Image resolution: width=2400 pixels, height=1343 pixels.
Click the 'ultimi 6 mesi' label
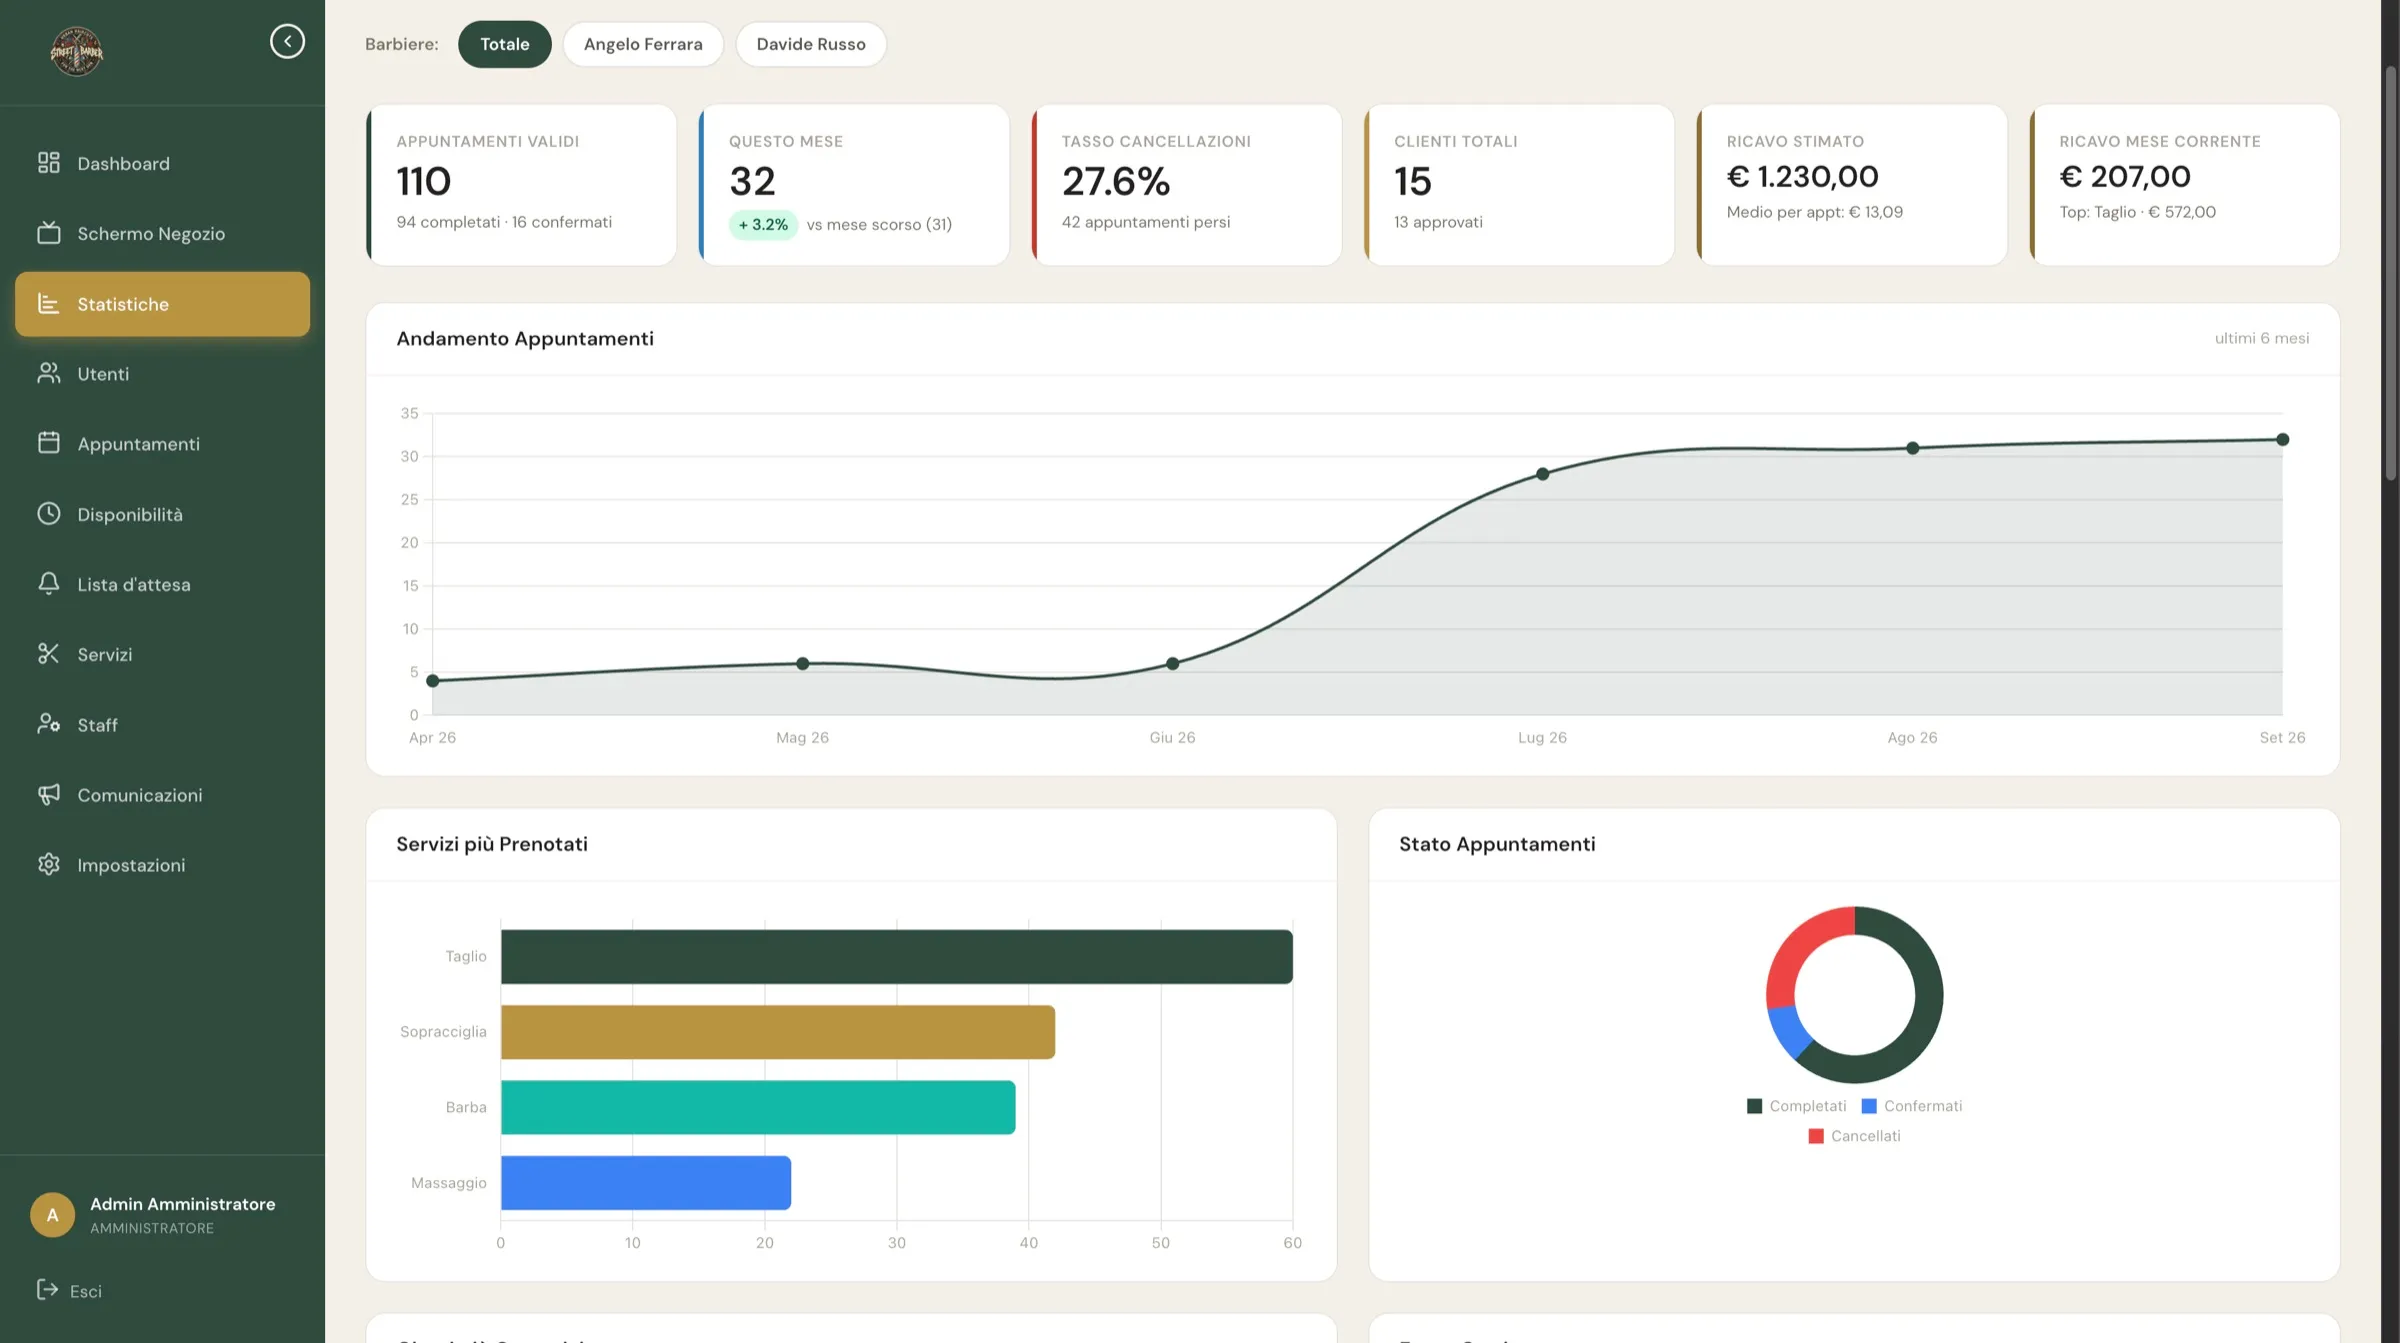coord(2262,338)
